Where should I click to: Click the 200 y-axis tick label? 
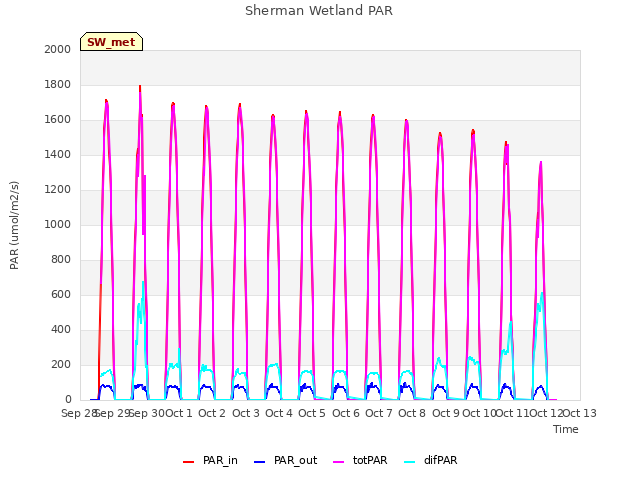pyautogui.click(x=61, y=364)
